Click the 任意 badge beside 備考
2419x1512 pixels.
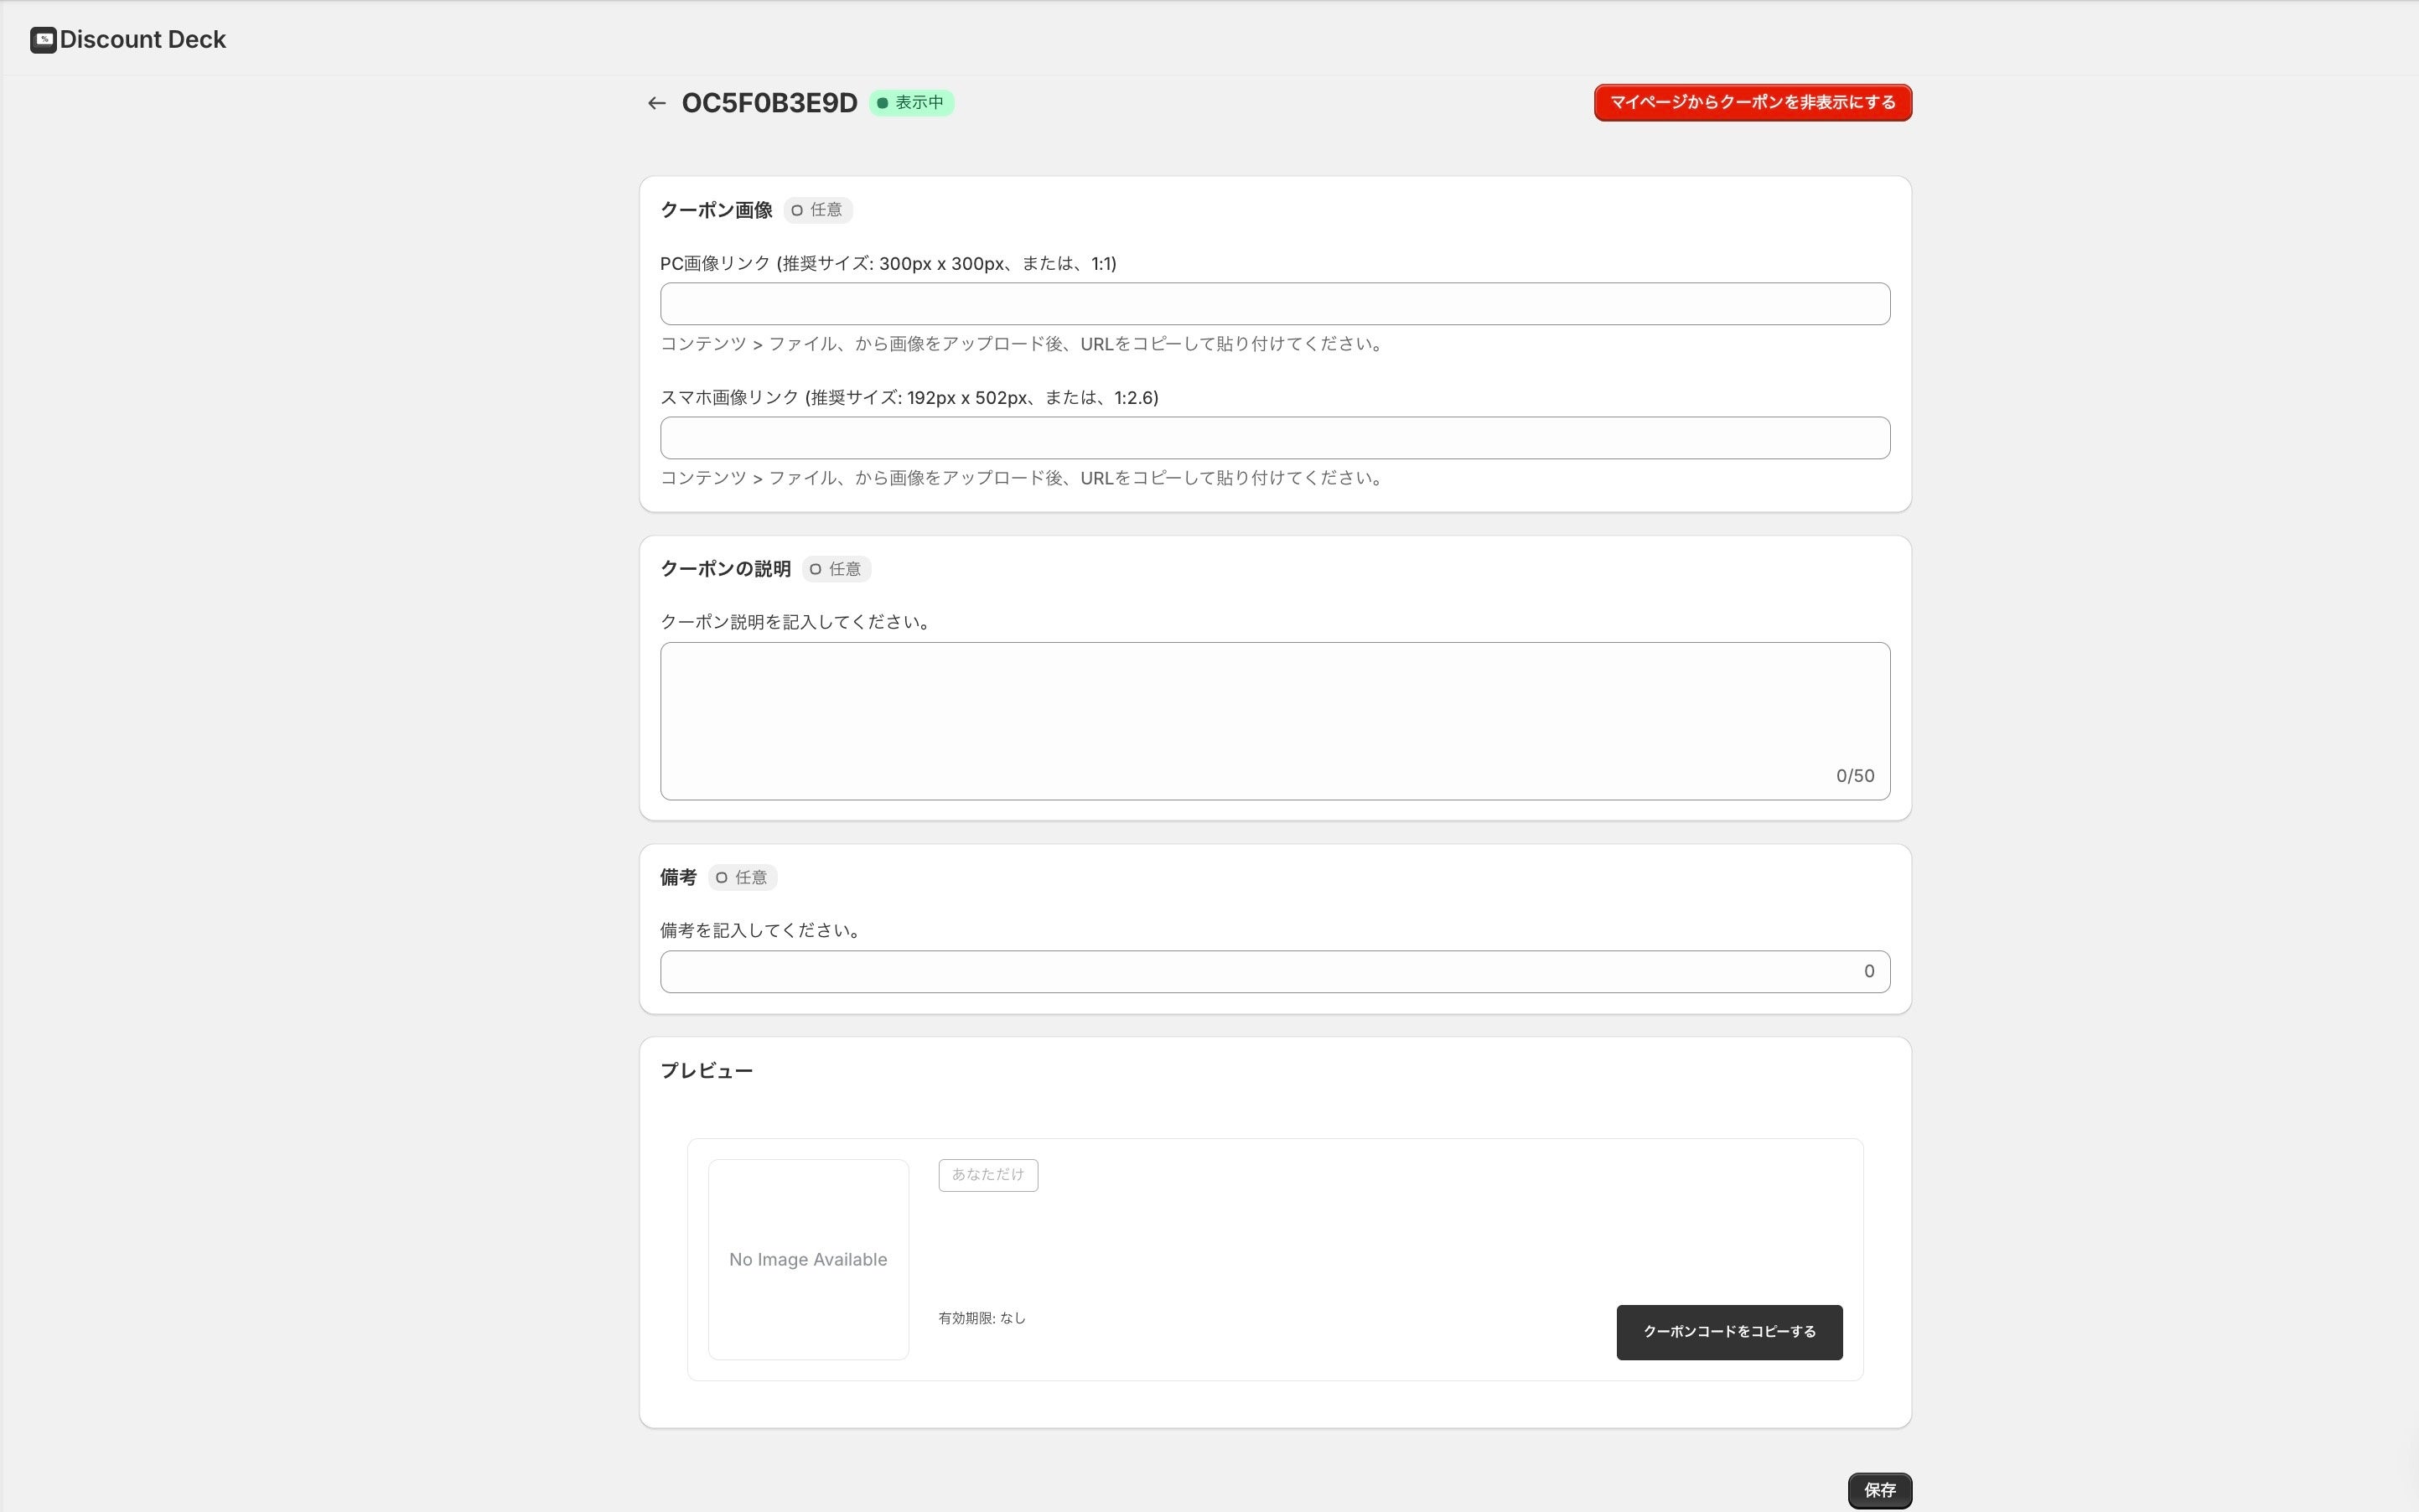coord(742,877)
